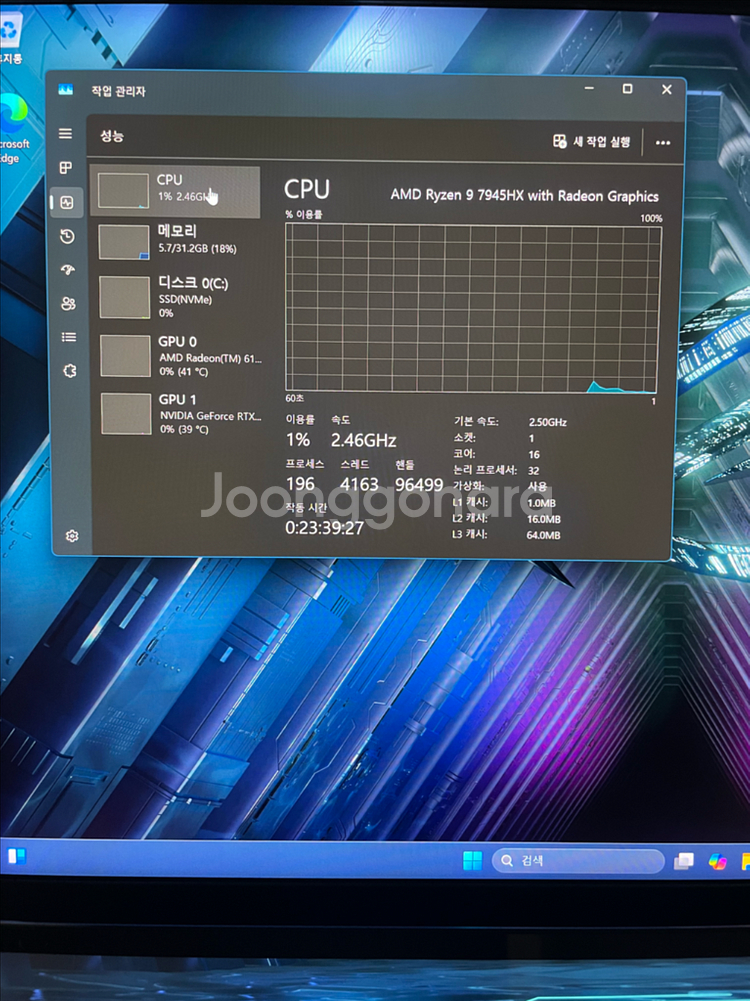Open the Users icon in sidebar
The image size is (750, 1001).
pos(68,304)
